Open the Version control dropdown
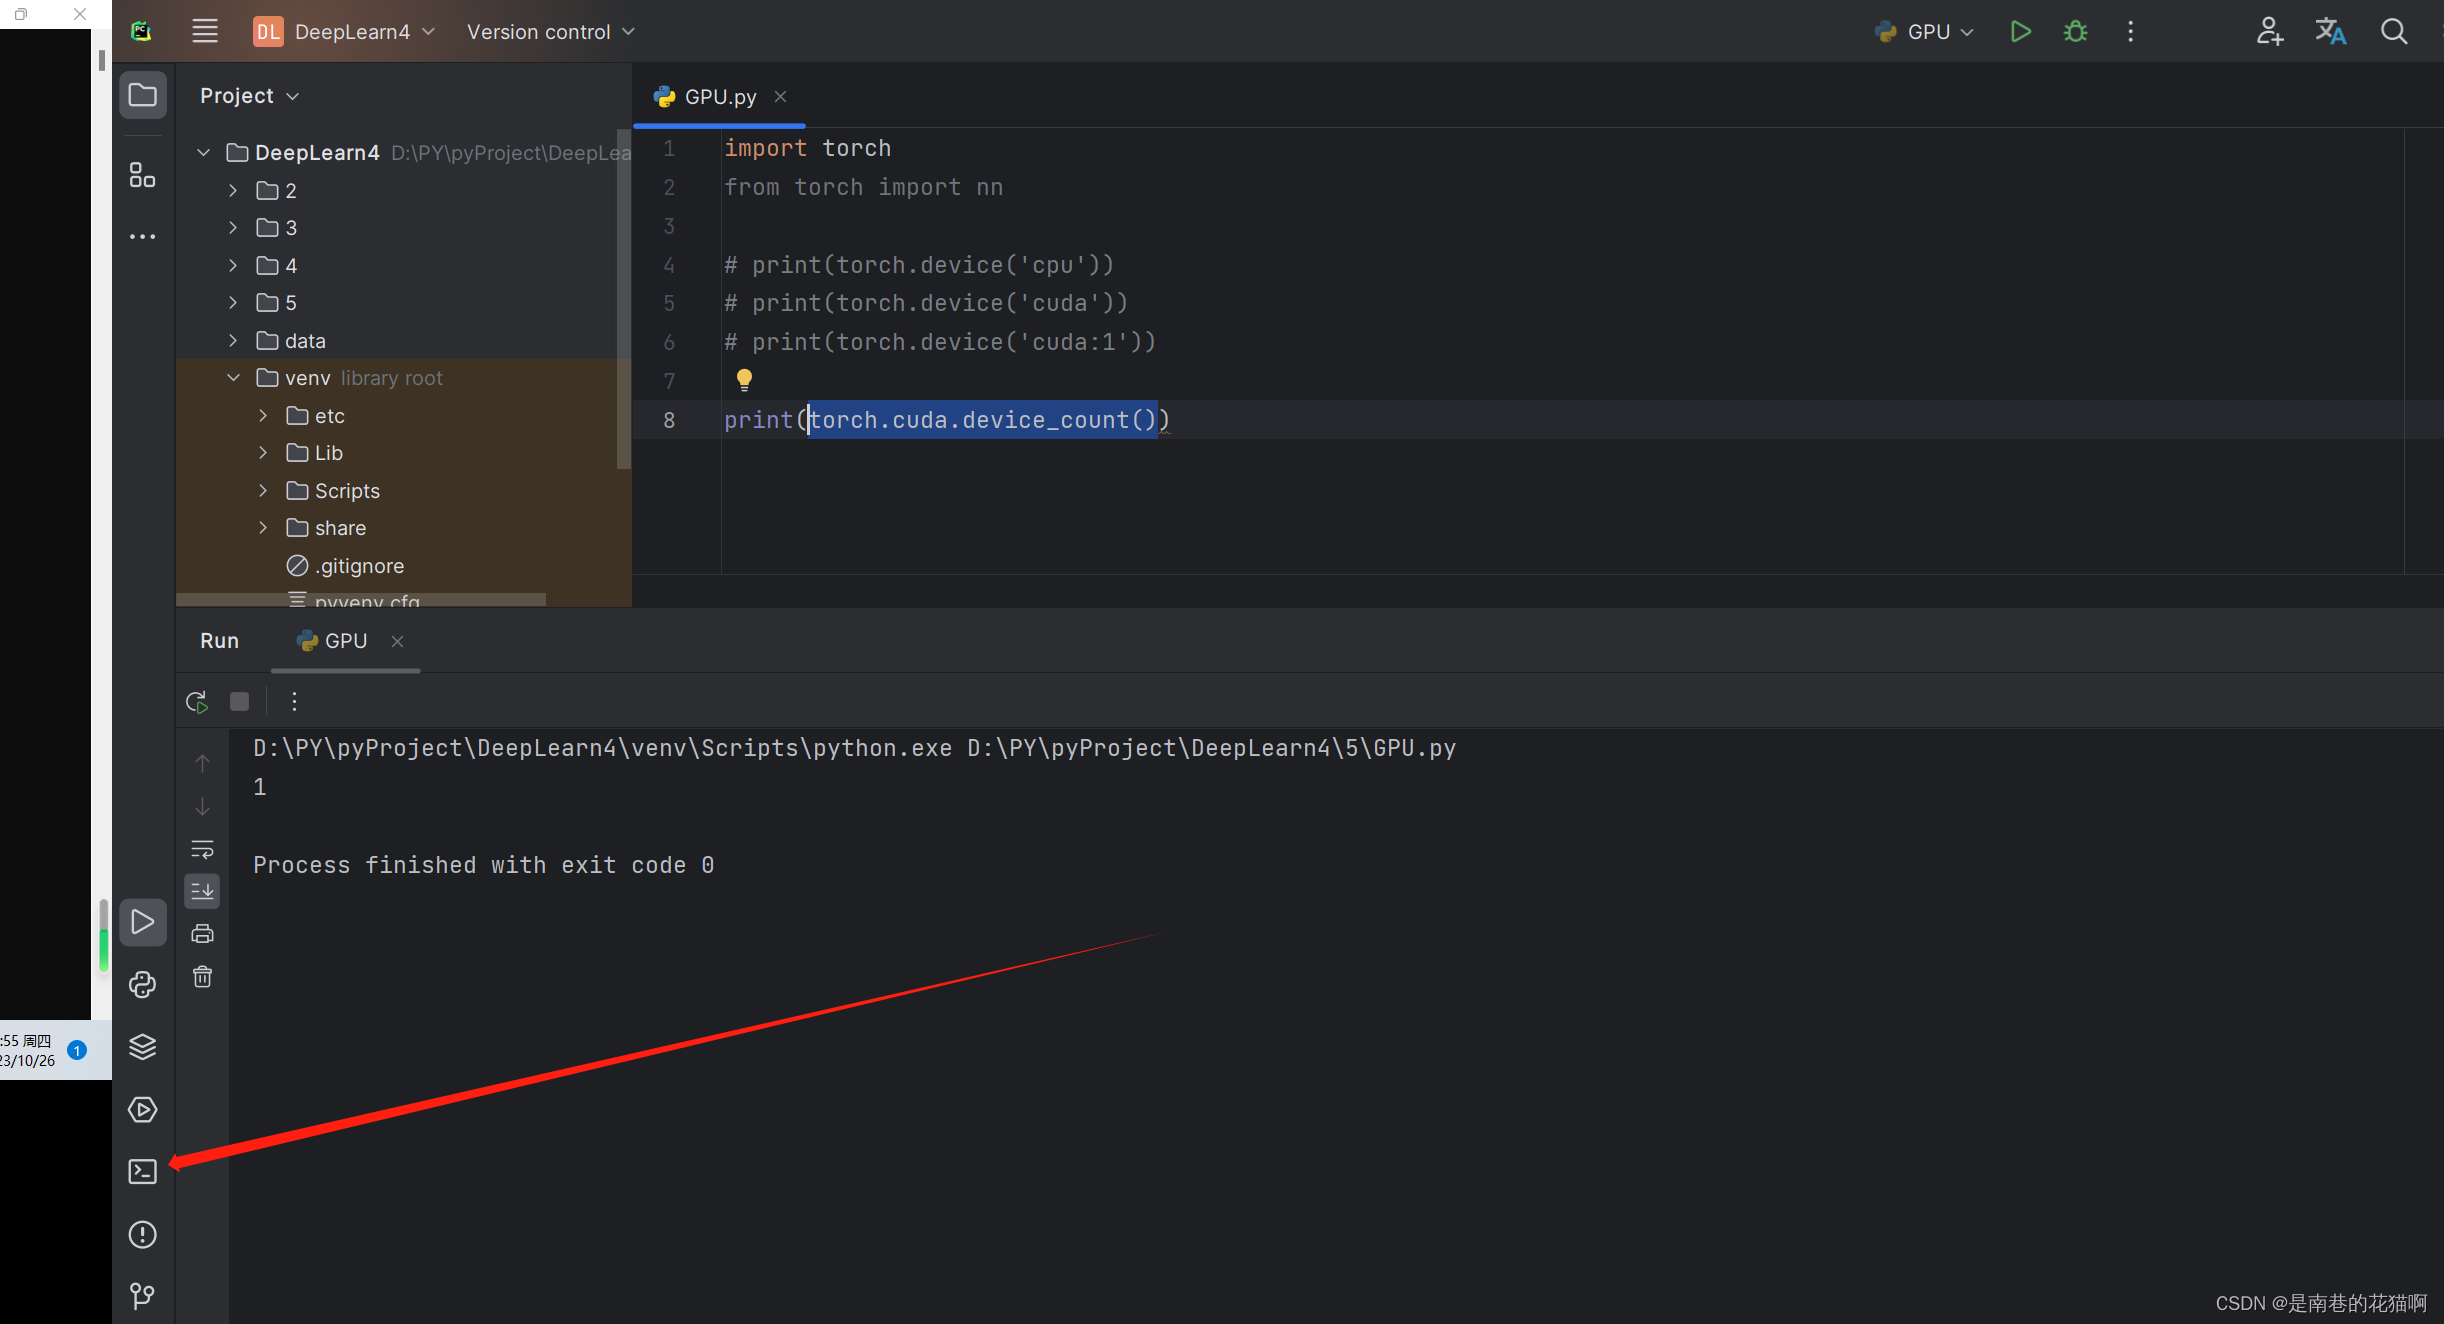 pos(551,32)
